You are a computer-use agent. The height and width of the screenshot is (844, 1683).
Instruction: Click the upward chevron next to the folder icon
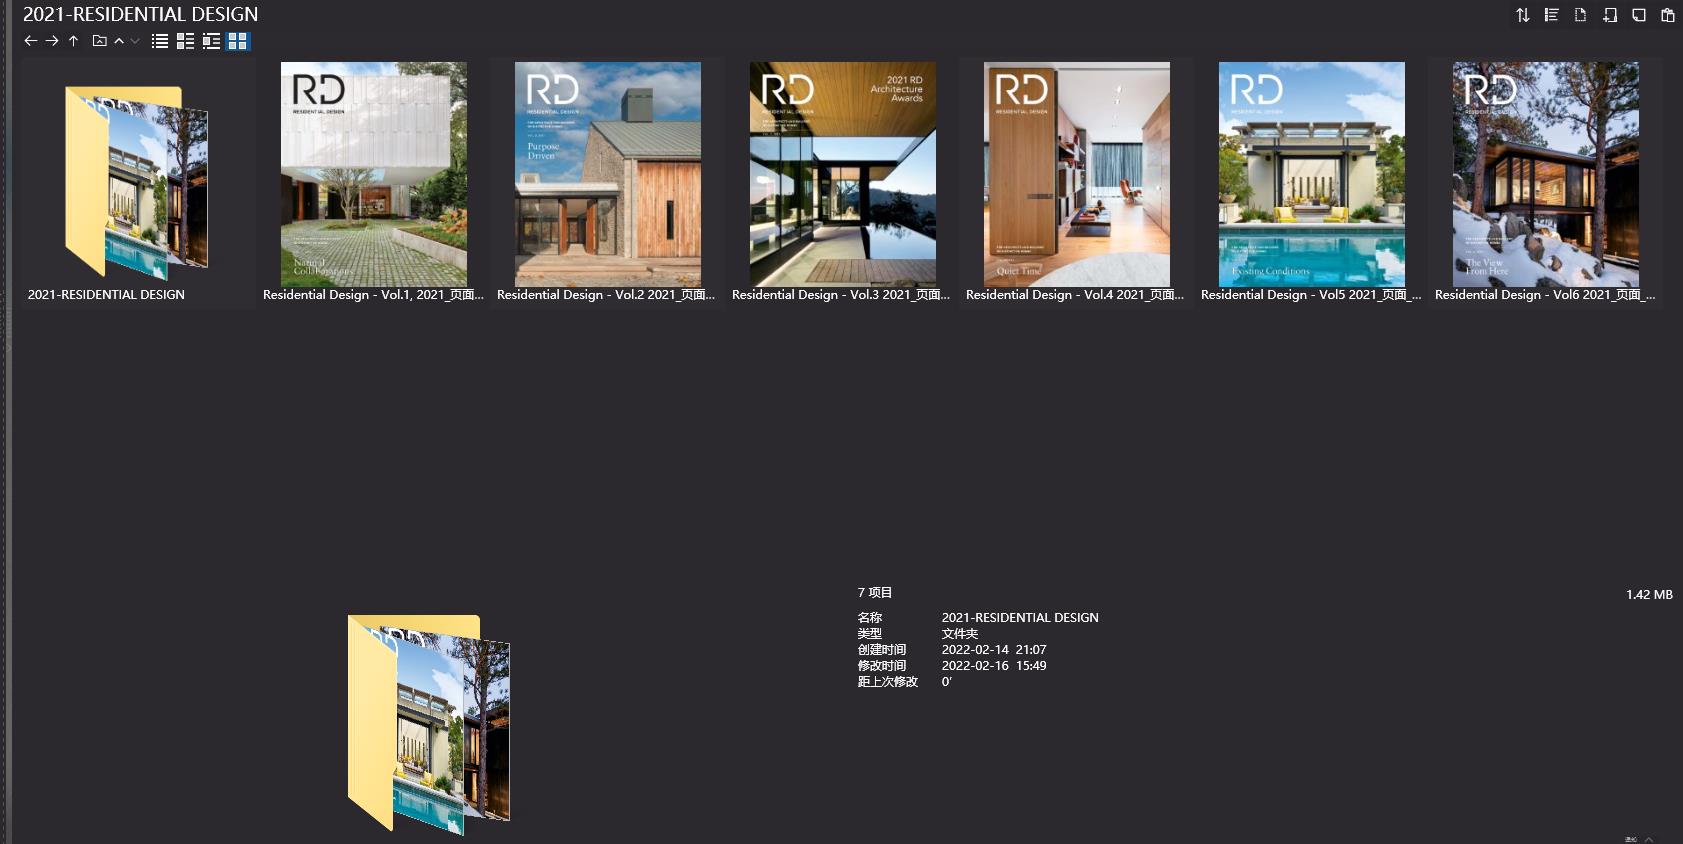[119, 41]
